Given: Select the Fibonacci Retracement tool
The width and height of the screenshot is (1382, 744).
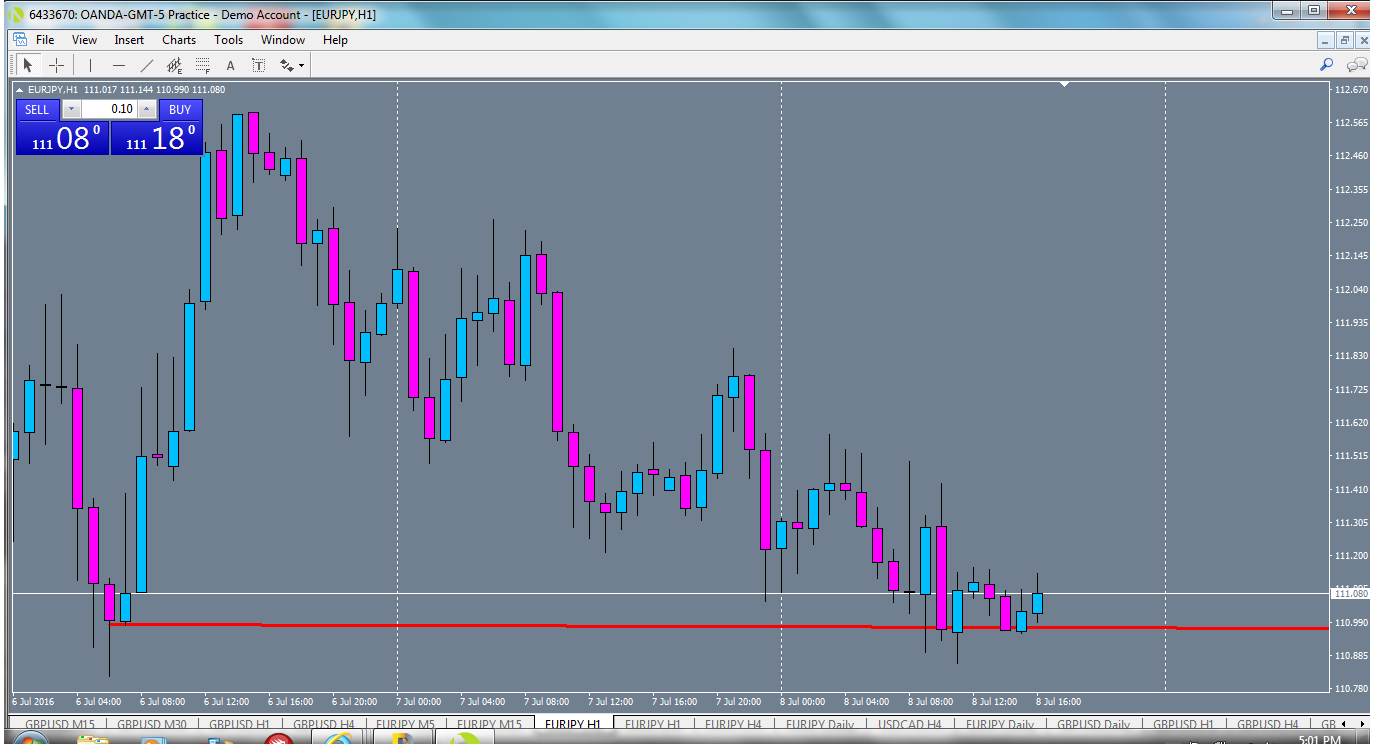Looking at the screenshot, I should pos(200,64).
